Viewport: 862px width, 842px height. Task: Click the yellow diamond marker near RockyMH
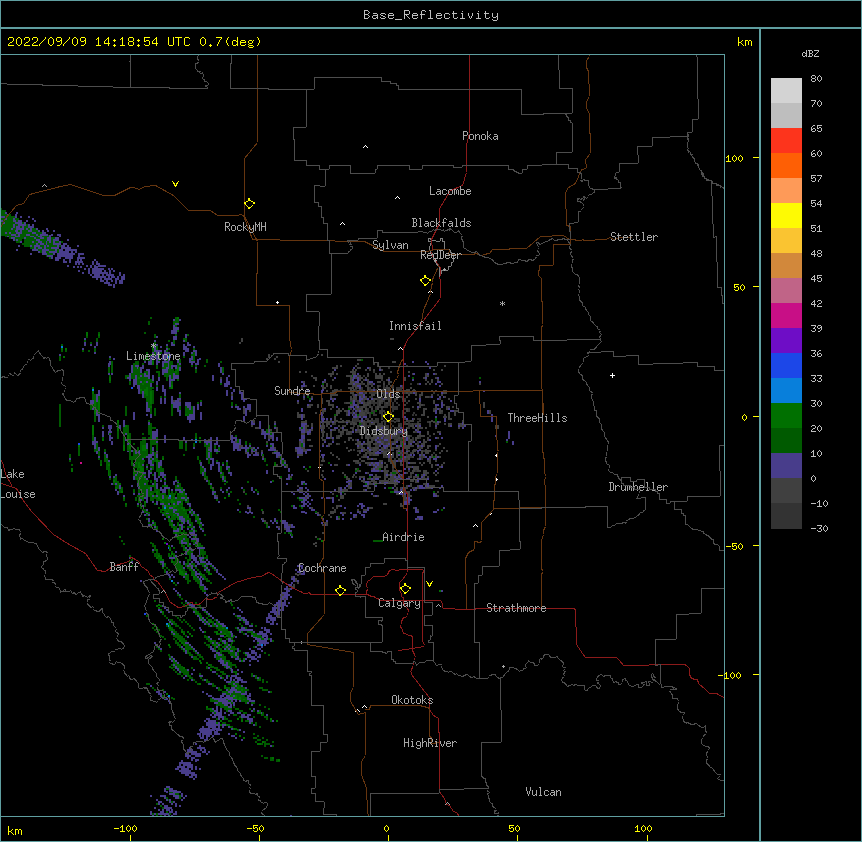249,203
